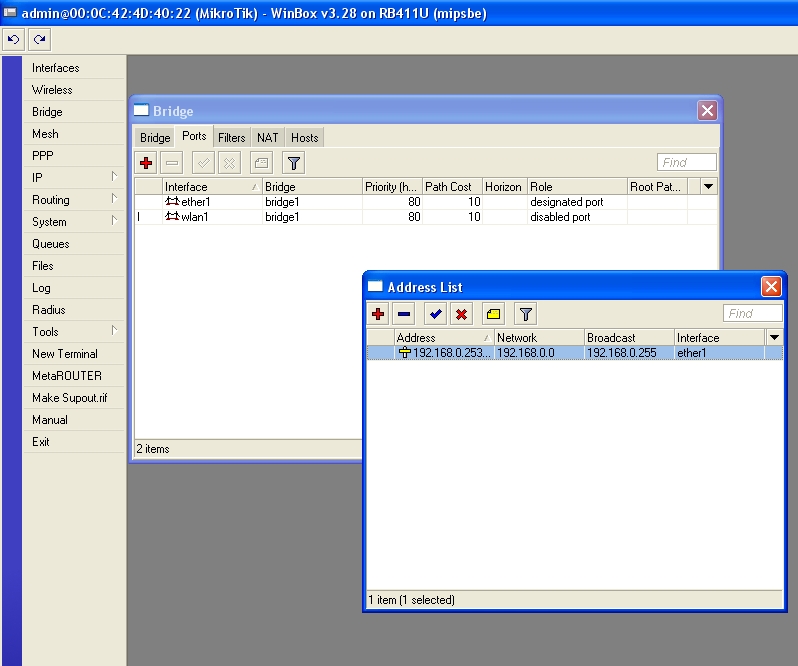Image resolution: width=798 pixels, height=666 pixels.
Task: Click Make Supout.rif in the sidebar
Action: [74, 397]
